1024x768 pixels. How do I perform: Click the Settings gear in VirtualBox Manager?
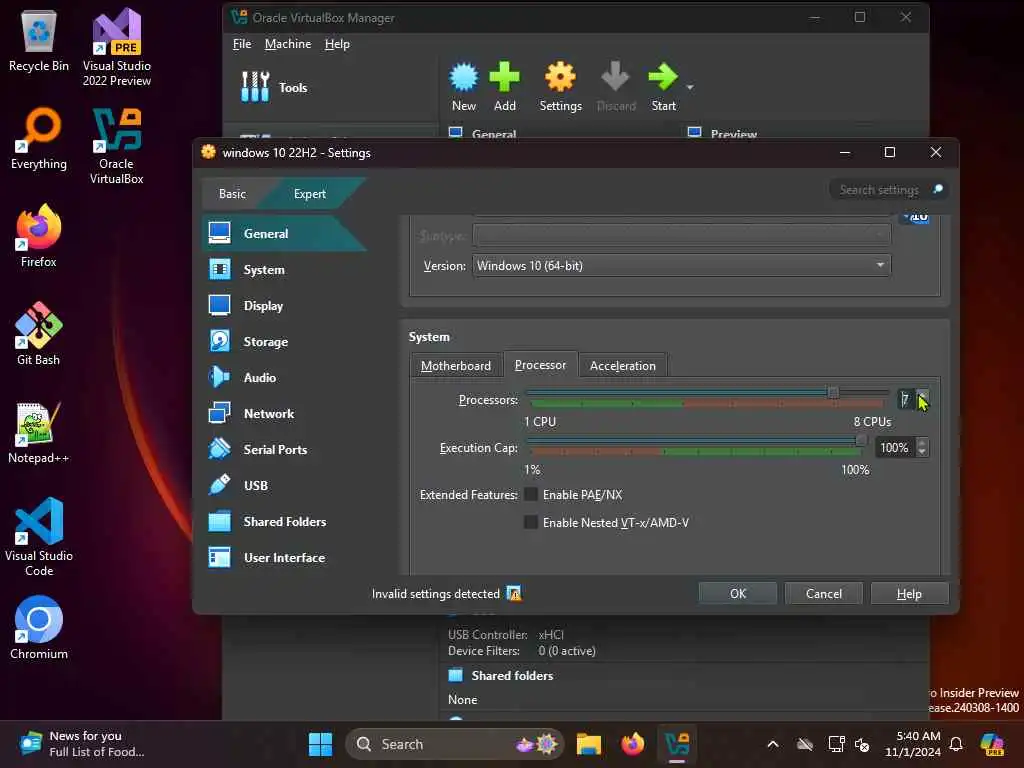(x=560, y=86)
